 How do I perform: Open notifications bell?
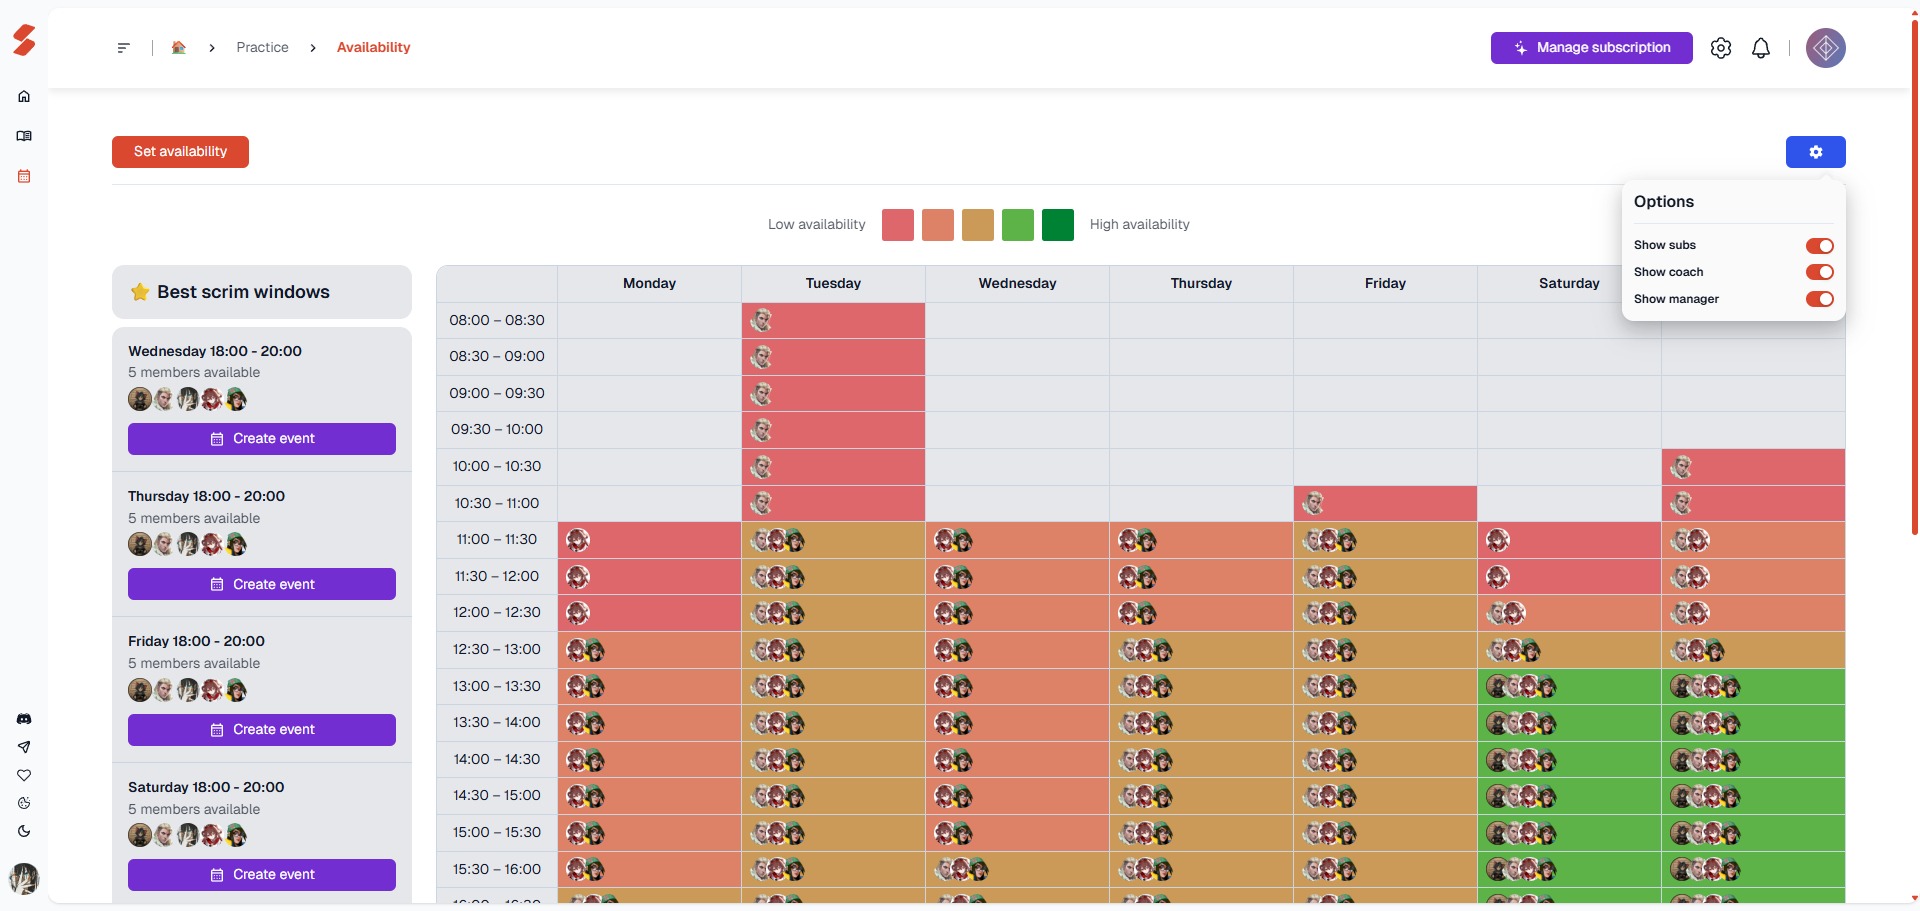(x=1761, y=48)
